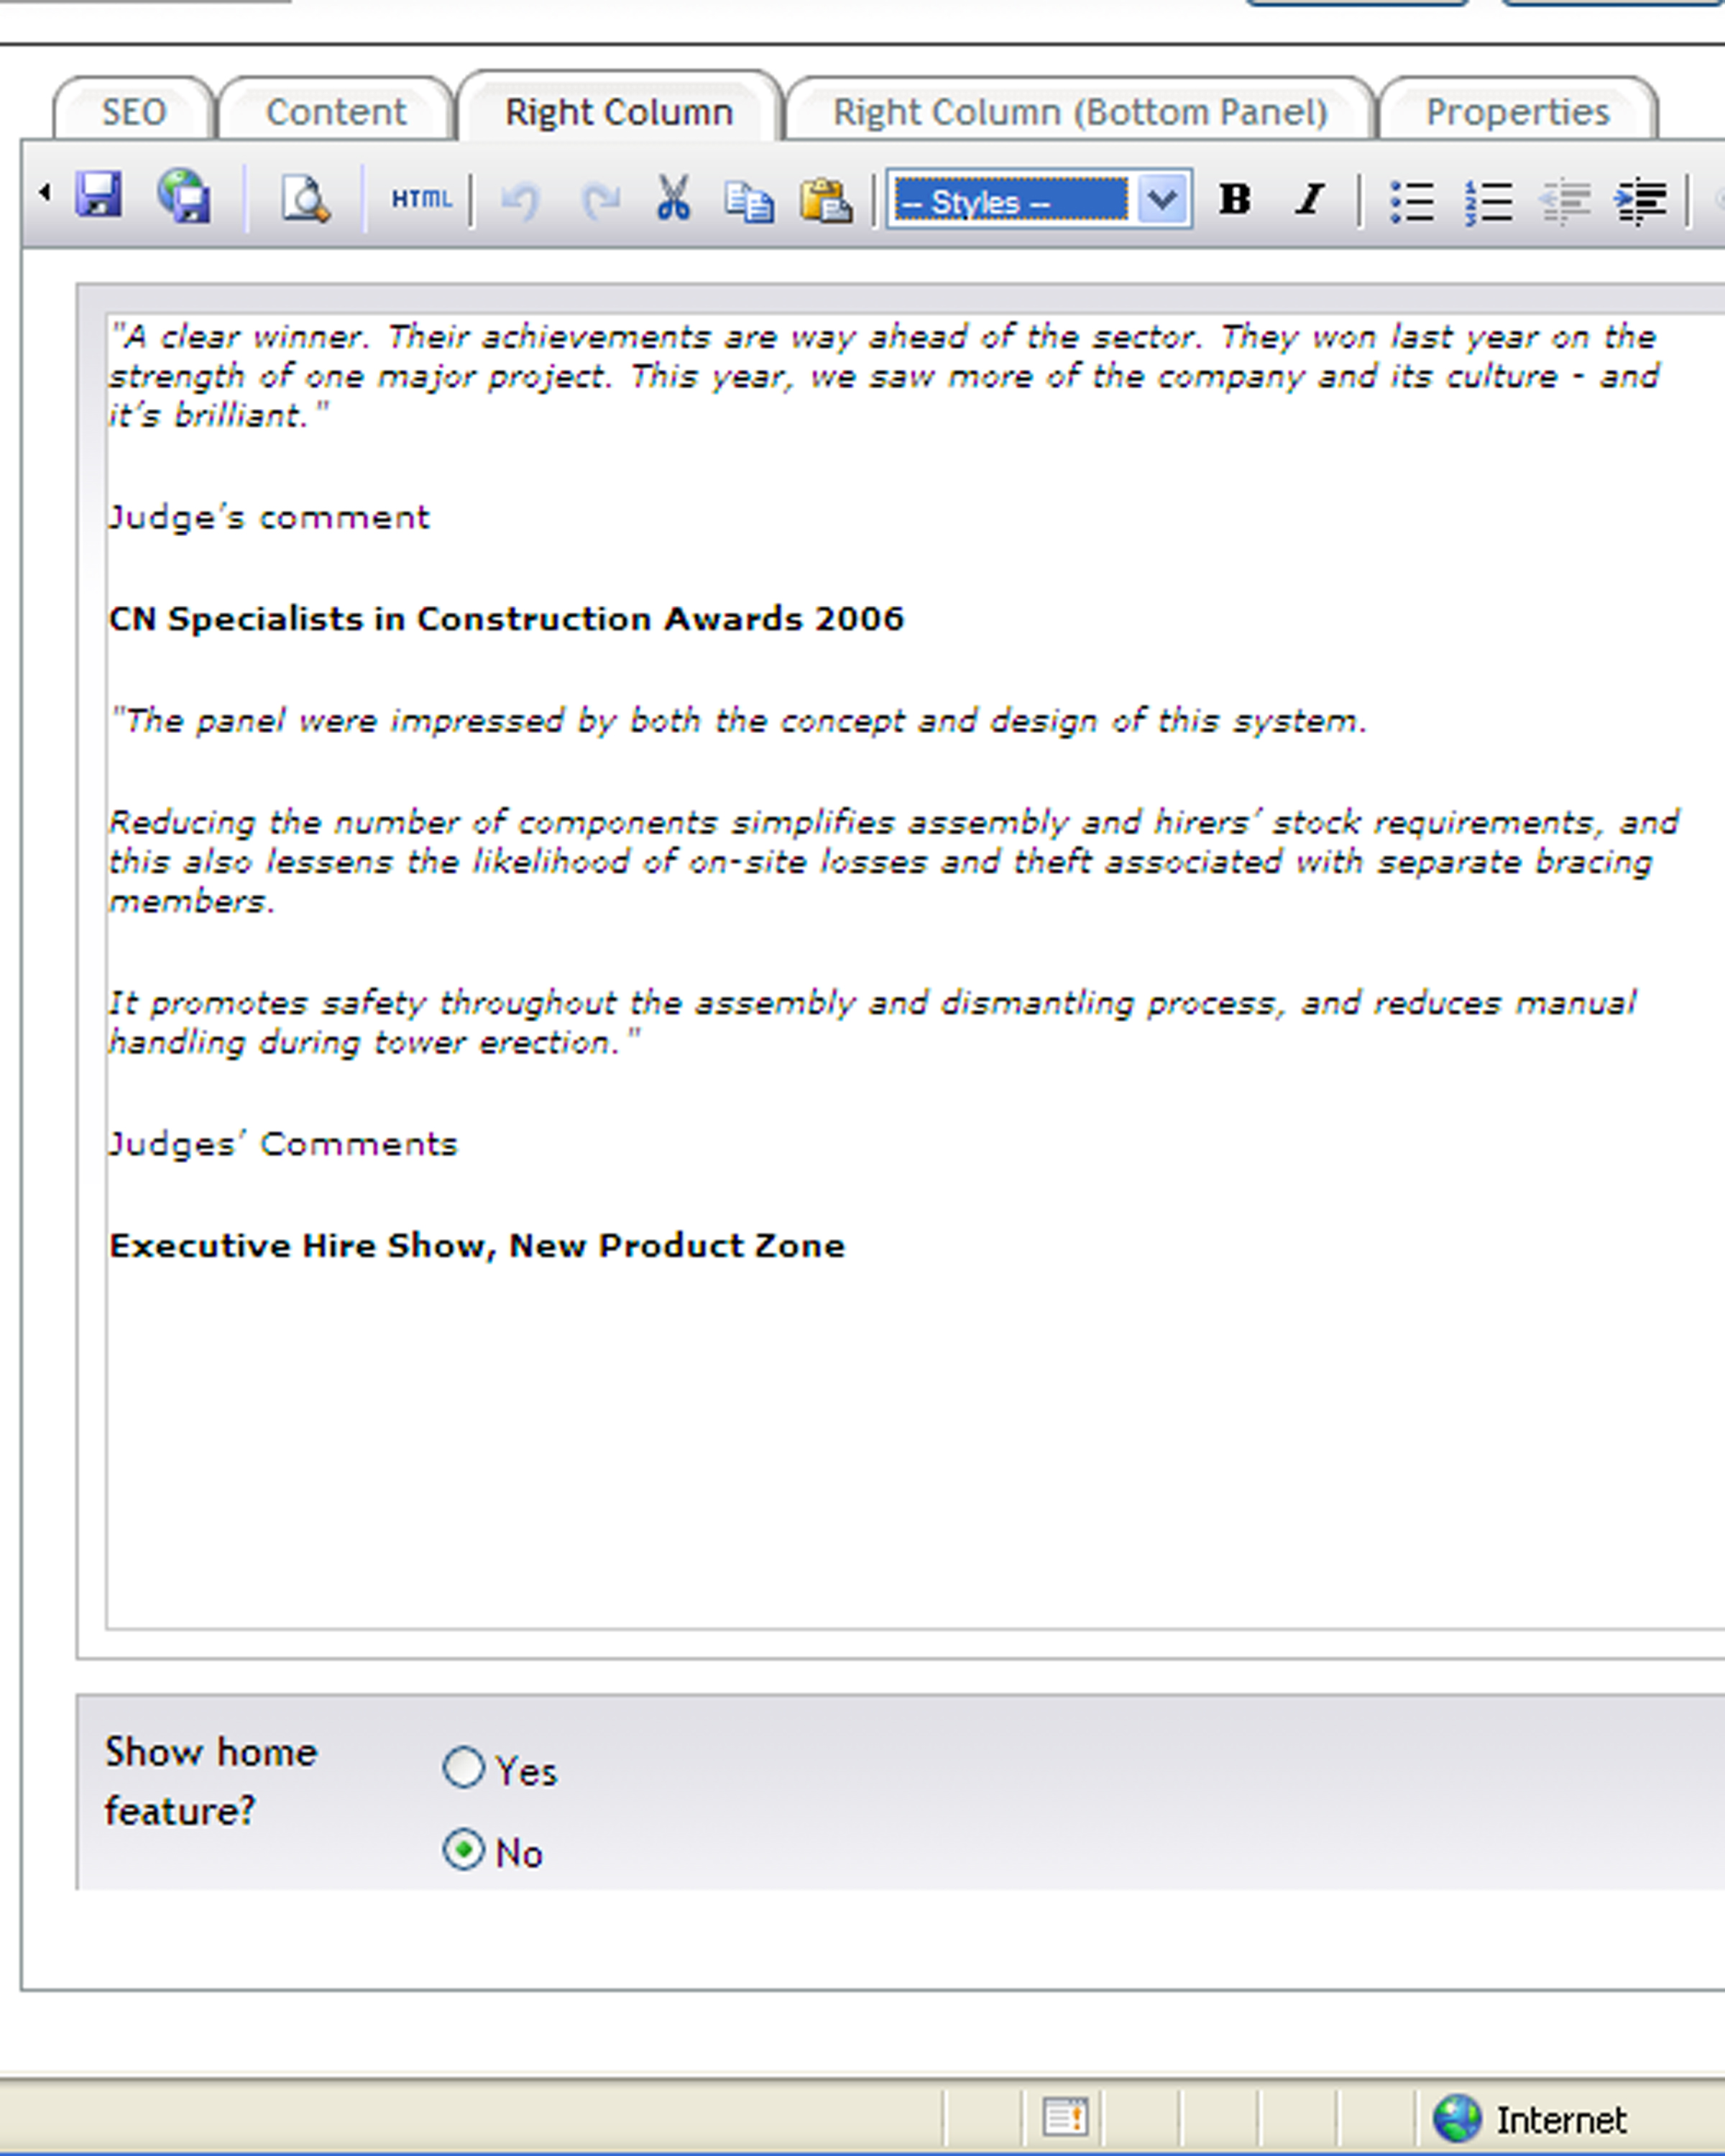Click the Paste clipboard icon
Image resolution: width=1725 pixels, height=2156 pixels.
pos(825,199)
